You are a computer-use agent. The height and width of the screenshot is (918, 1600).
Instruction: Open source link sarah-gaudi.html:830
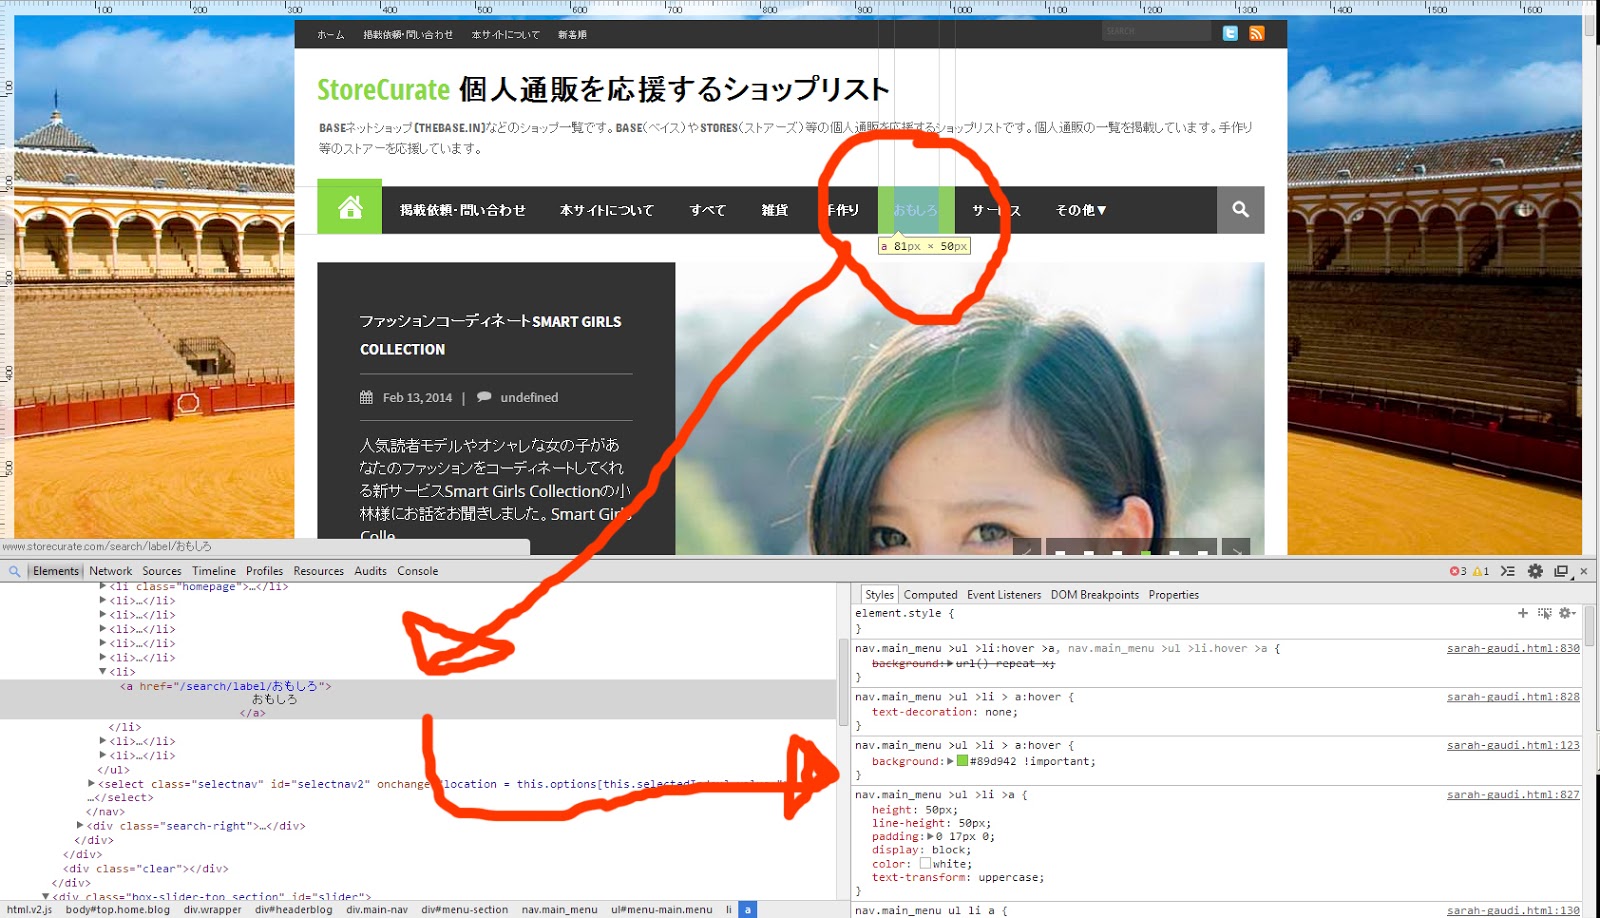(1513, 649)
